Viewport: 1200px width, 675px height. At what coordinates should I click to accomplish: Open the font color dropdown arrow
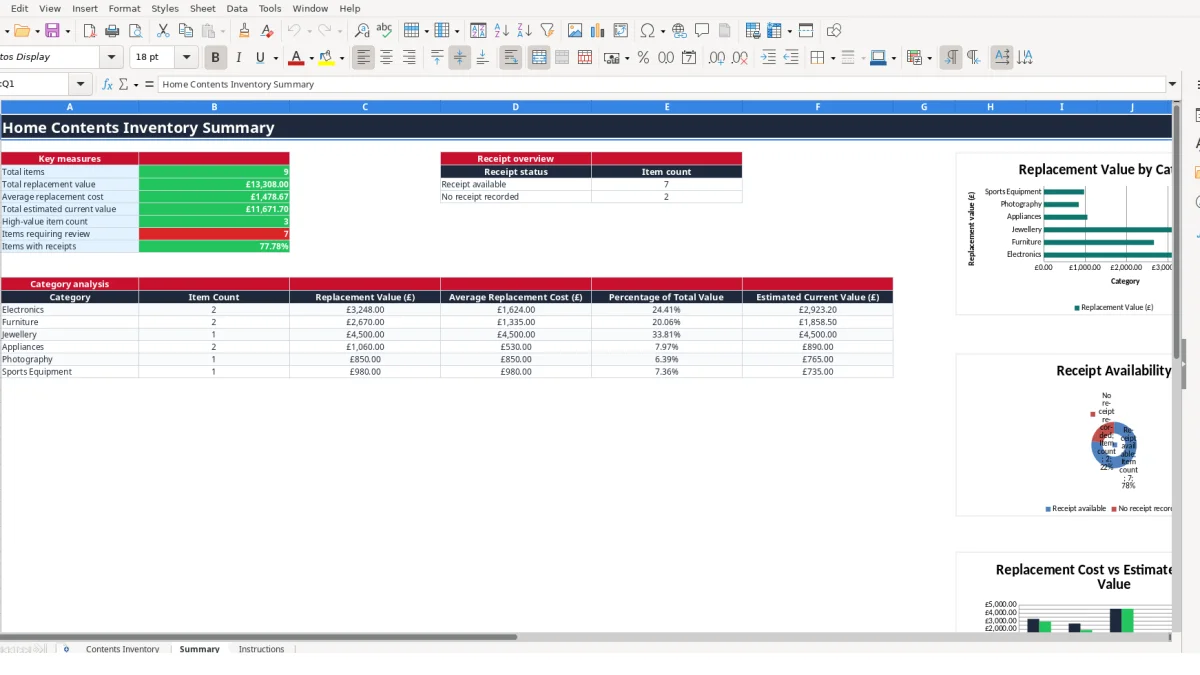tap(311, 58)
